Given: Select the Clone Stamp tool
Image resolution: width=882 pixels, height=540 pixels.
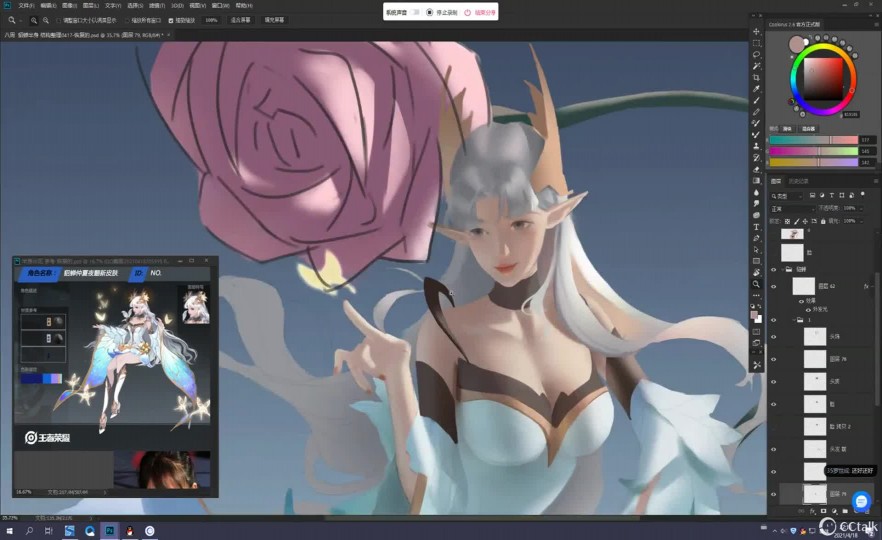Looking at the screenshot, I should (x=757, y=146).
